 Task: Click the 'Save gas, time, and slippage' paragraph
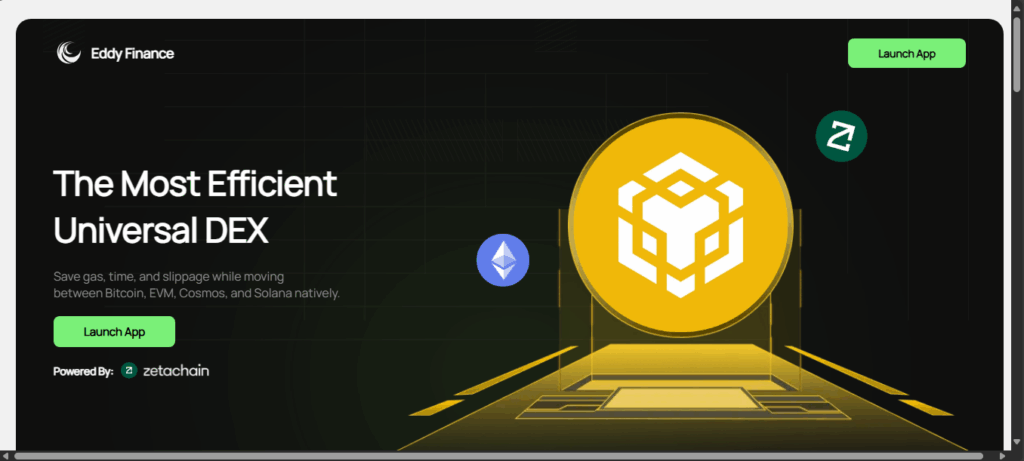(197, 284)
